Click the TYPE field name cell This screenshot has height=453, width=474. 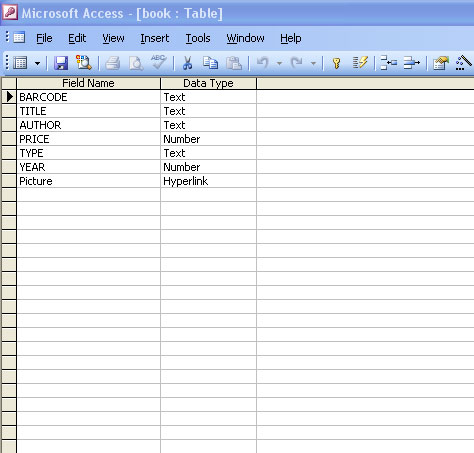point(89,153)
